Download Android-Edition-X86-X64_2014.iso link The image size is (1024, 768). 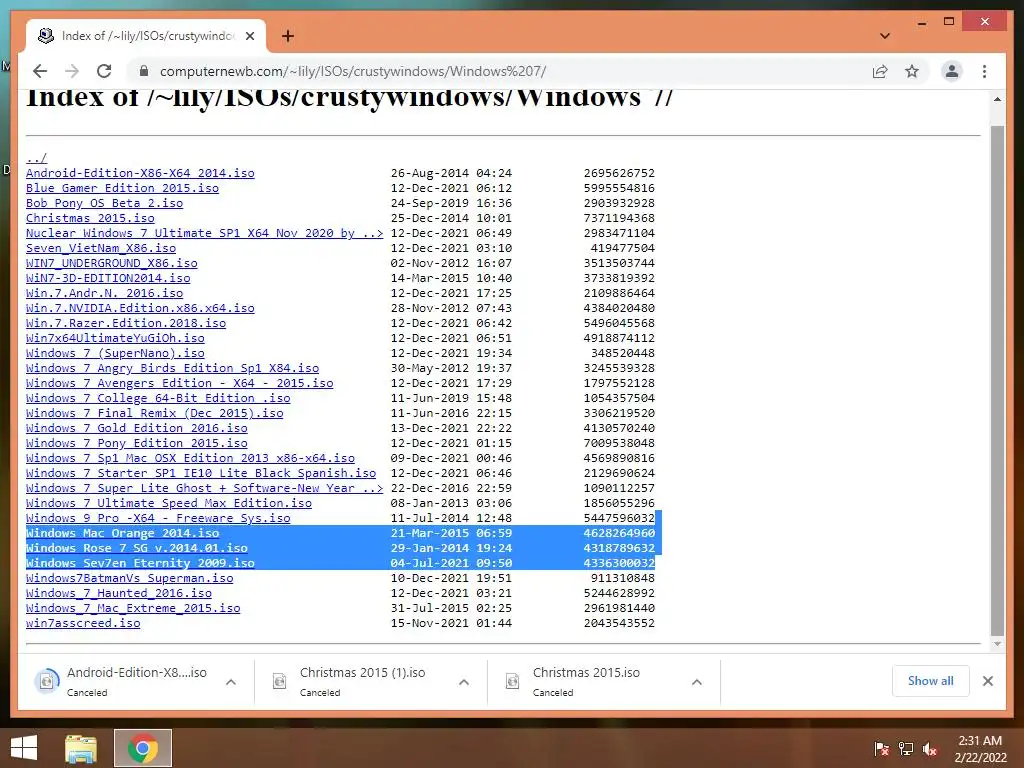coord(140,173)
